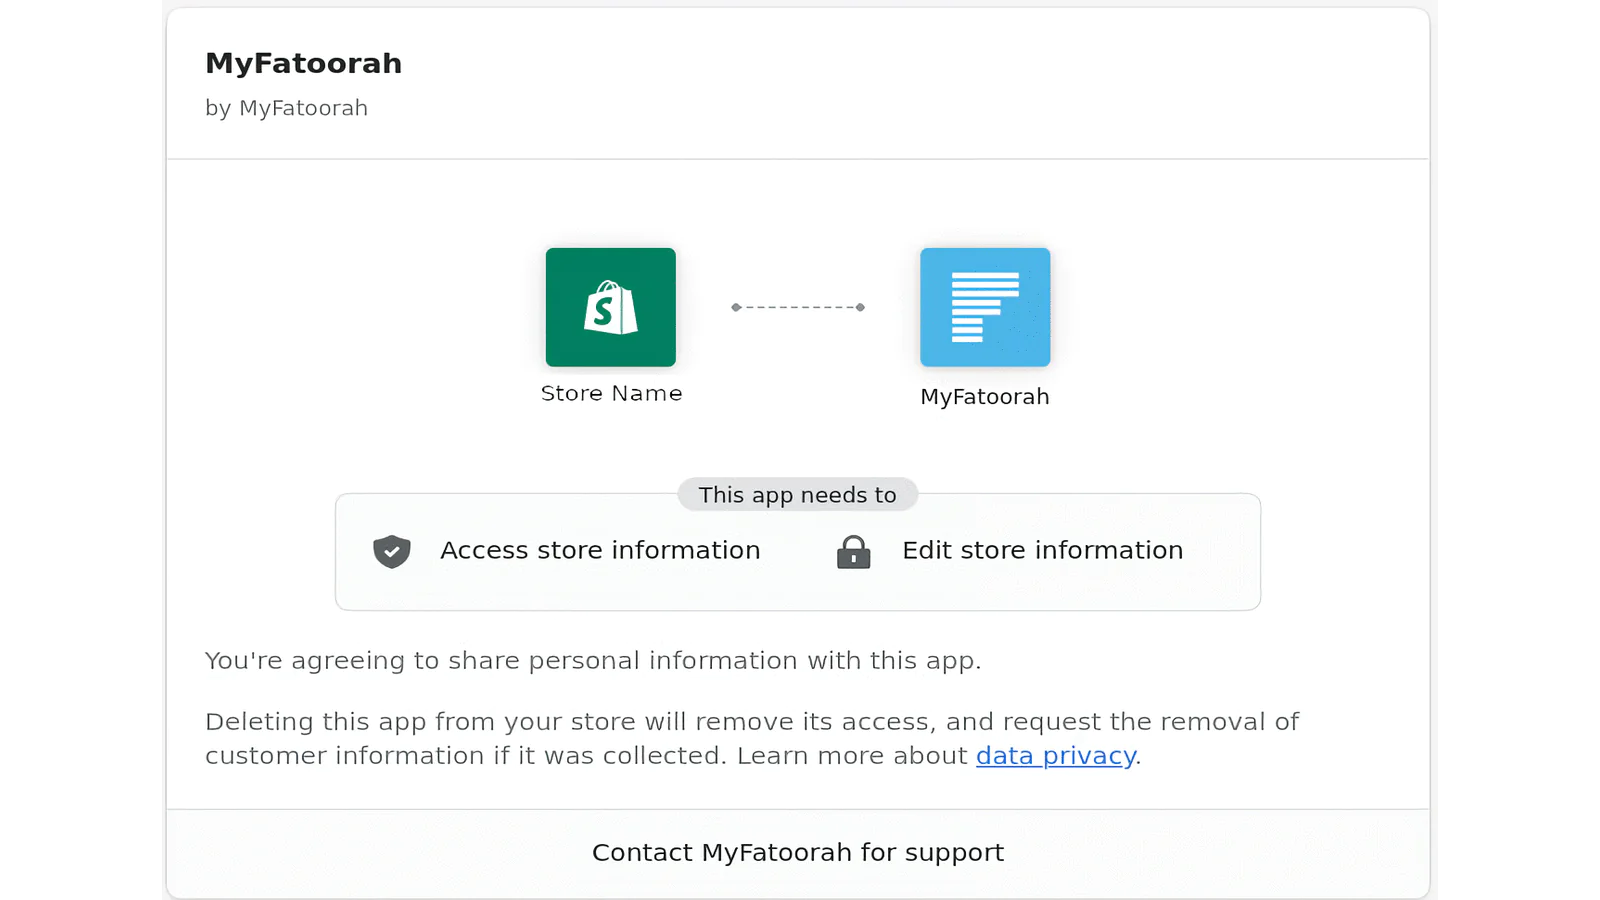Click the right endpoint dot of connector
Image resolution: width=1600 pixels, height=900 pixels.
point(860,307)
